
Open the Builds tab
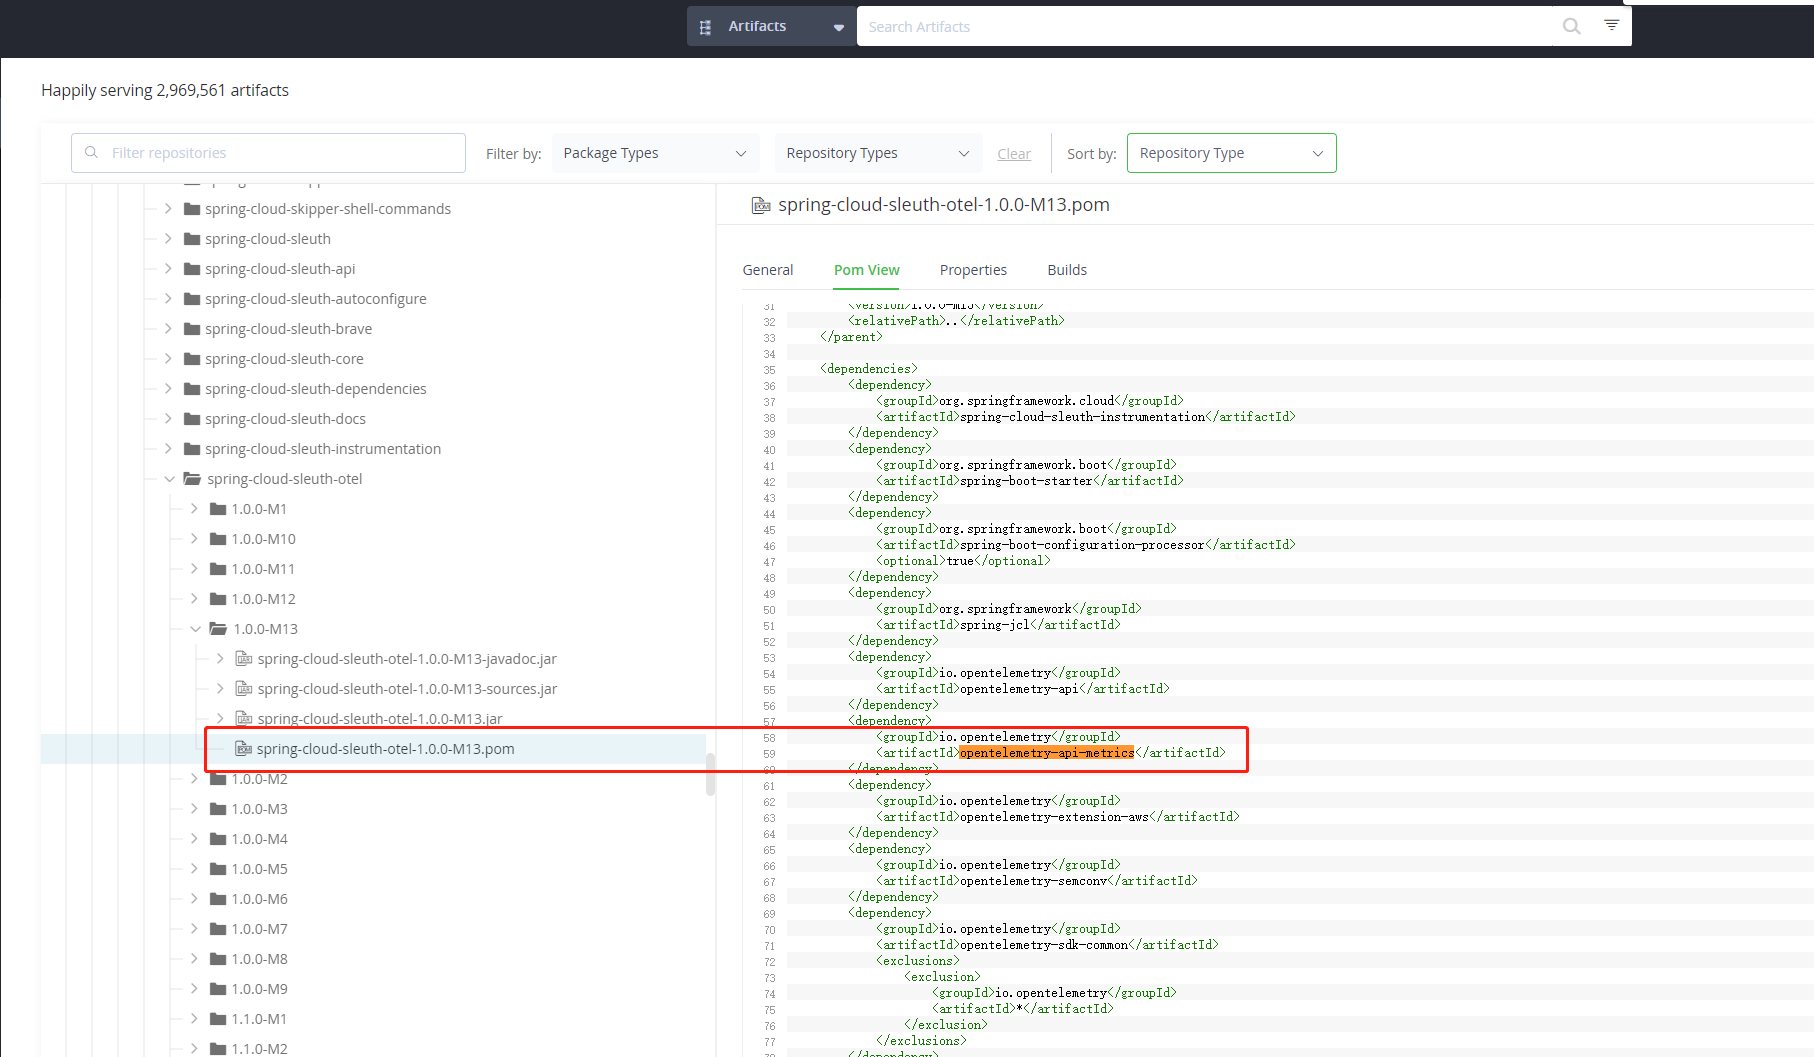tap(1067, 269)
